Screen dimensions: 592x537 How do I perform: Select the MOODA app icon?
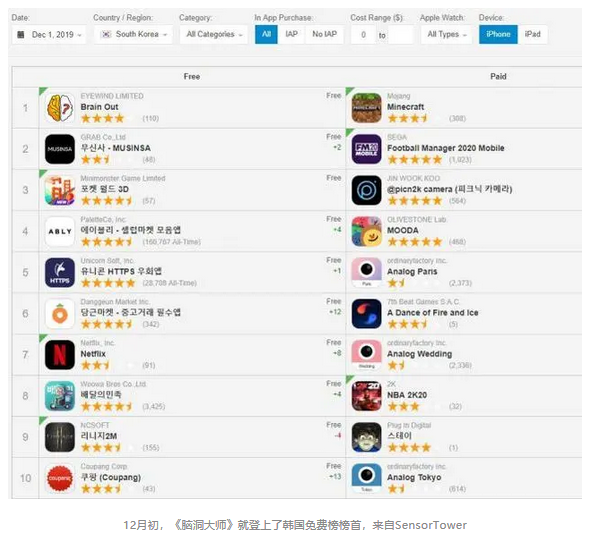pyautogui.click(x=366, y=231)
